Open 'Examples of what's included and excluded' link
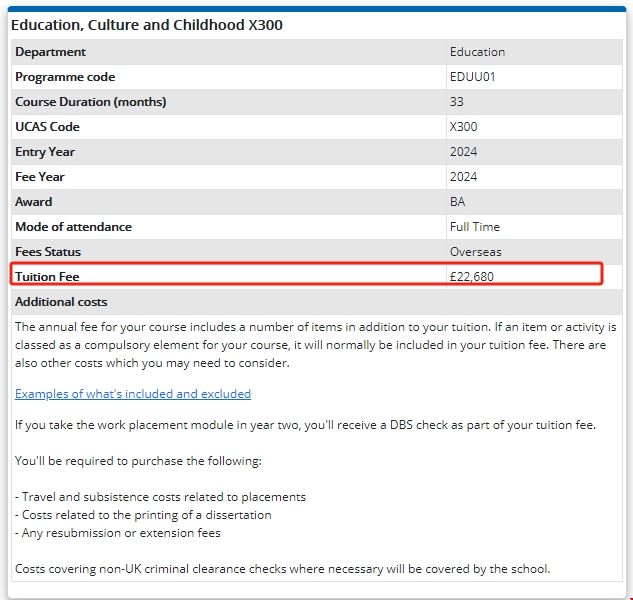This screenshot has height=600, width=633. [x=133, y=394]
